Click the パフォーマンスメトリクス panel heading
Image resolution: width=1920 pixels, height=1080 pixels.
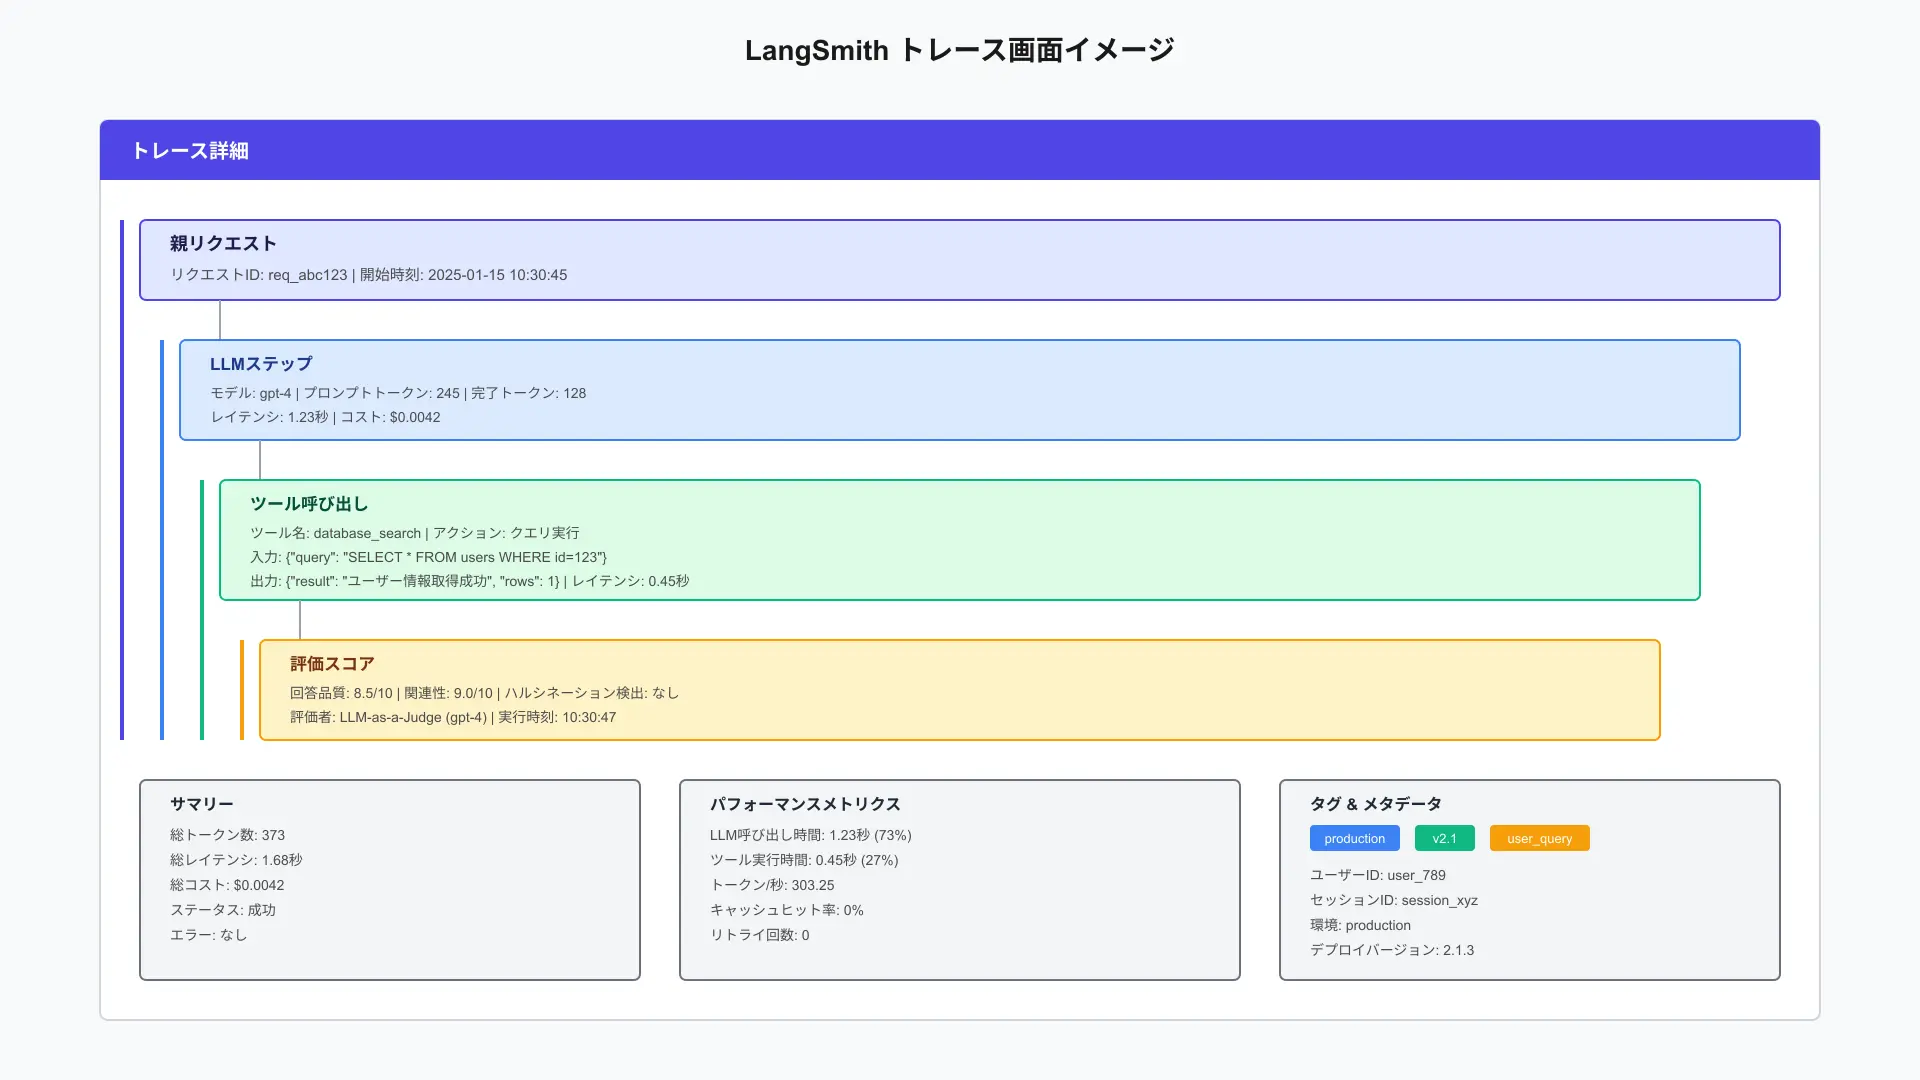coord(805,804)
